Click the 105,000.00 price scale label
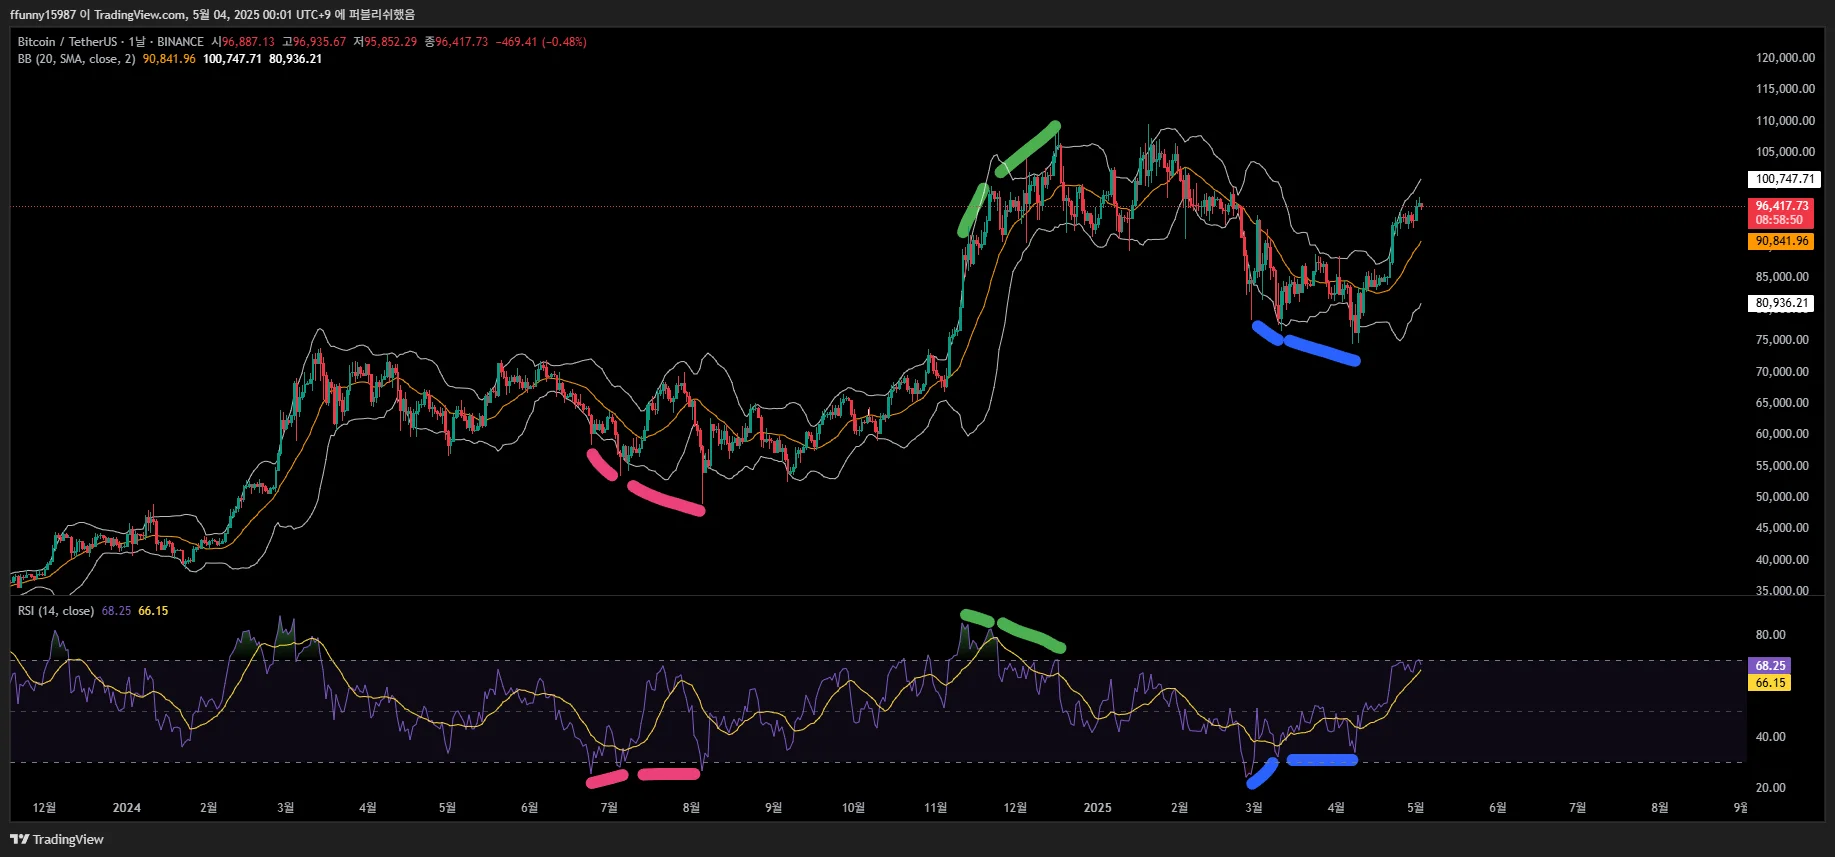 pyautogui.click(x=1785, y=152)
